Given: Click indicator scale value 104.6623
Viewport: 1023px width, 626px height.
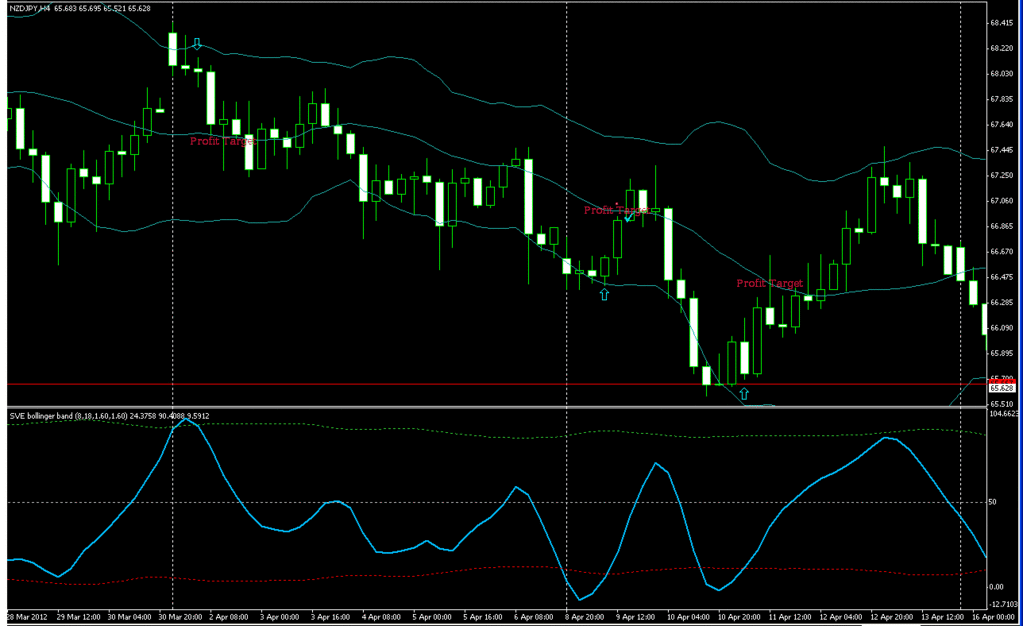Looking at the screenshot, I should 1004,414.
